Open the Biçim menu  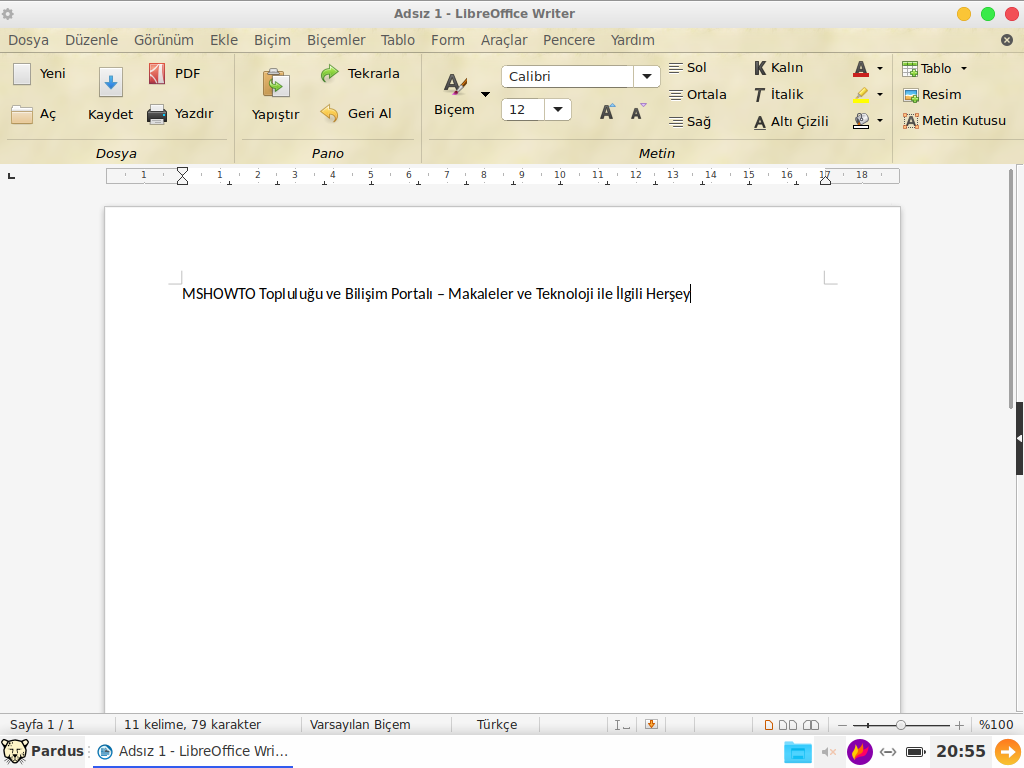tap(272, 40)
